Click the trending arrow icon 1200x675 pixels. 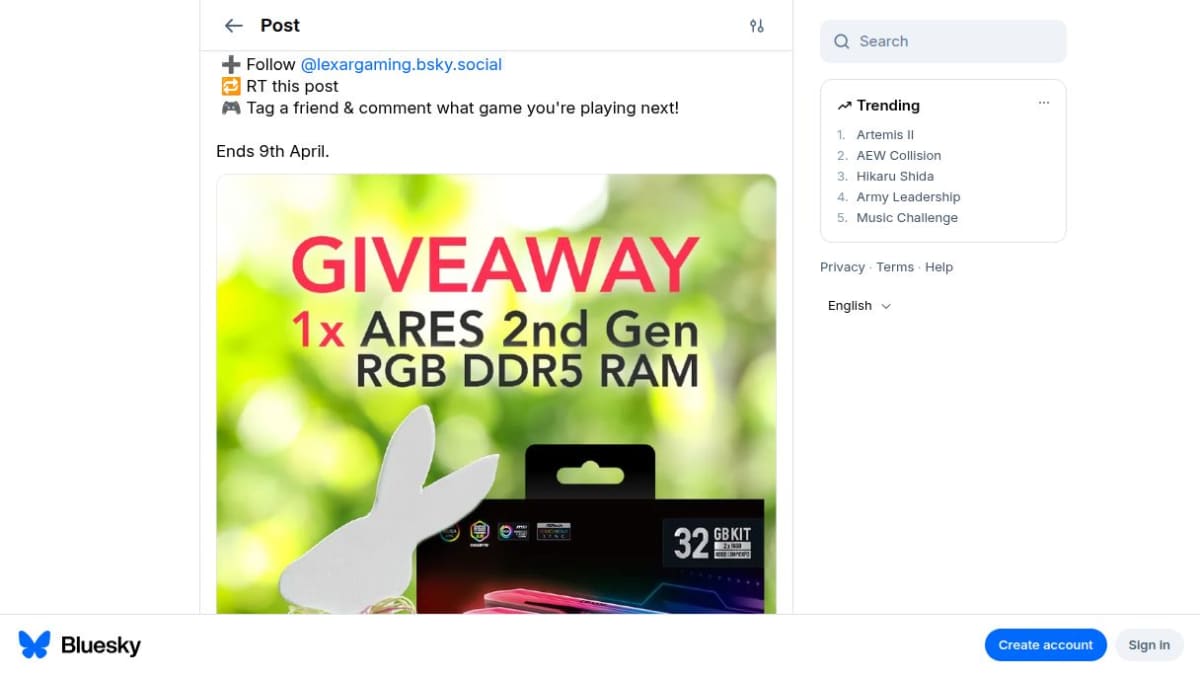click(844, 106)
